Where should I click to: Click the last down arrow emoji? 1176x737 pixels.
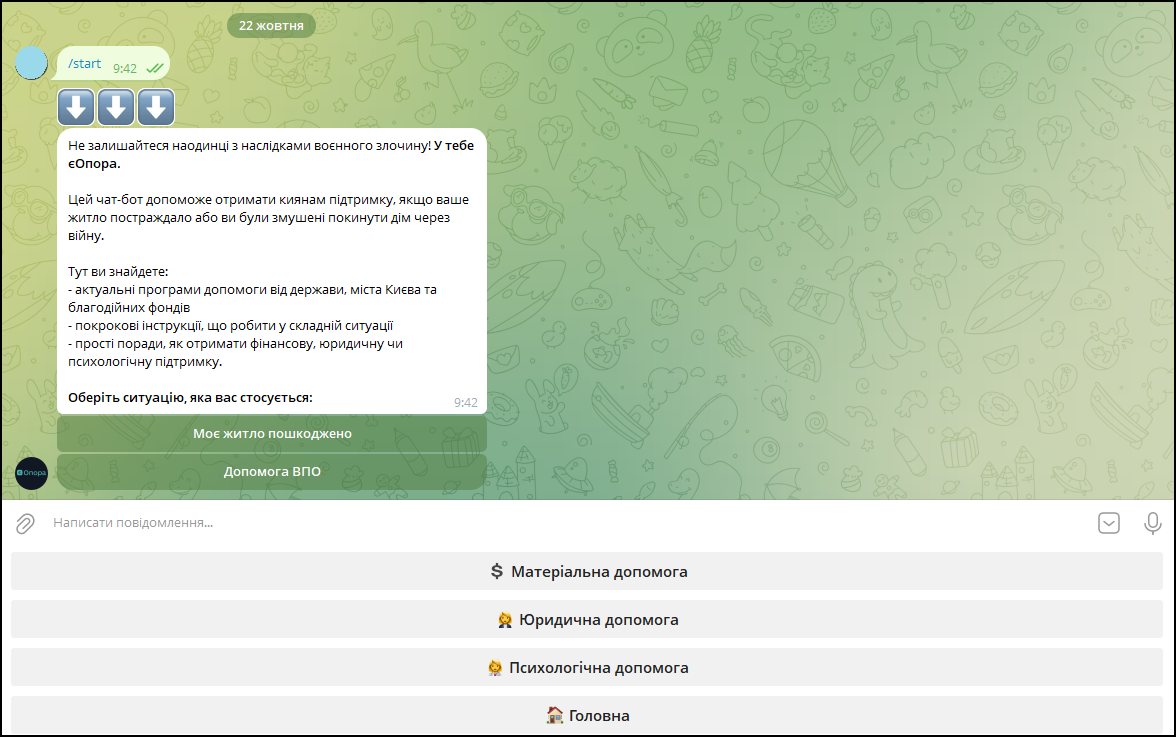pyautogui.click(x=156, y=107)
